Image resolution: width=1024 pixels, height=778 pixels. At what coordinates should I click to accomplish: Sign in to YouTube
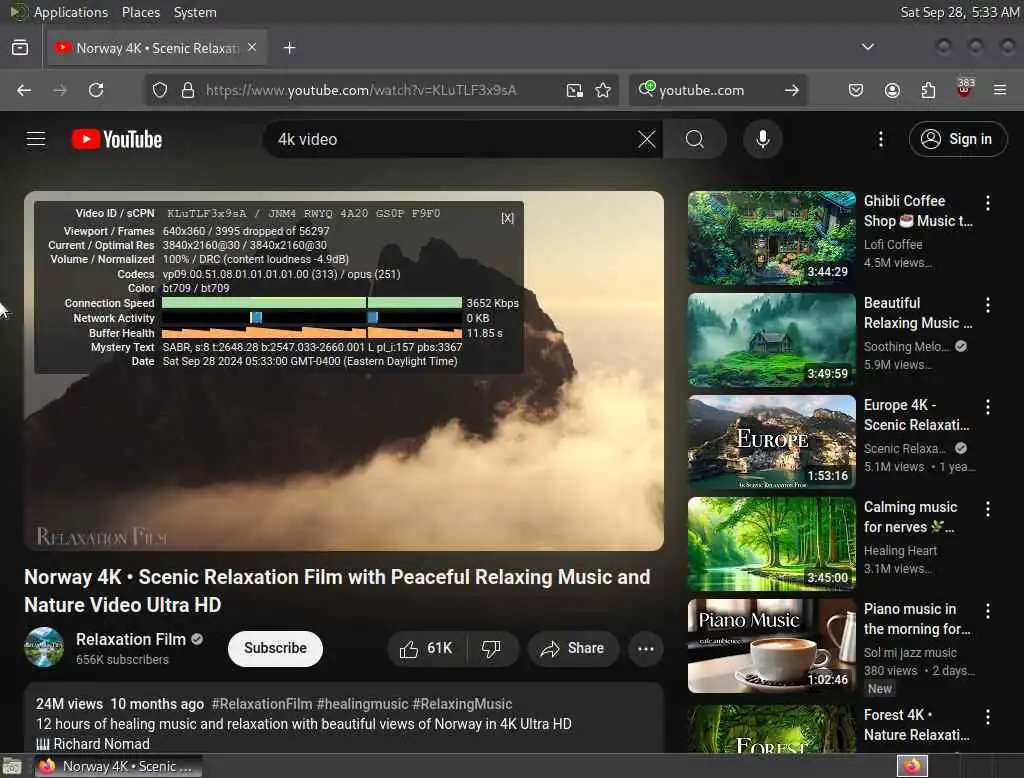[x=957, y=139]
